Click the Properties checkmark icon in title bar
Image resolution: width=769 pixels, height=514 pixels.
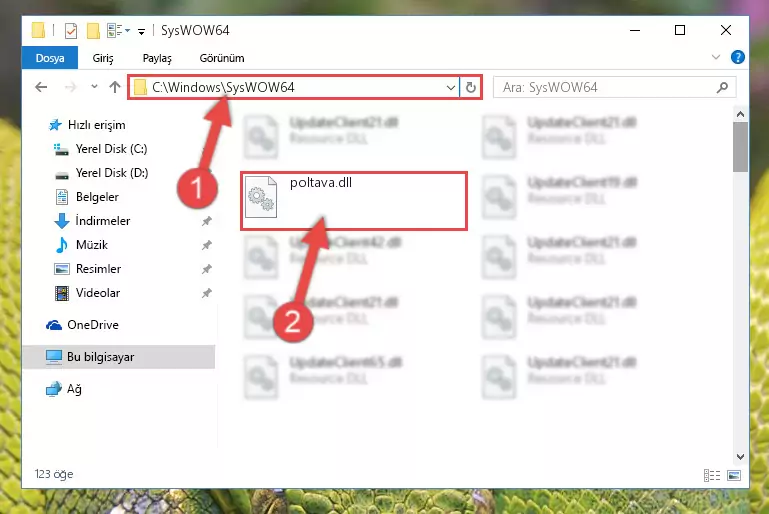coord(71,30)
